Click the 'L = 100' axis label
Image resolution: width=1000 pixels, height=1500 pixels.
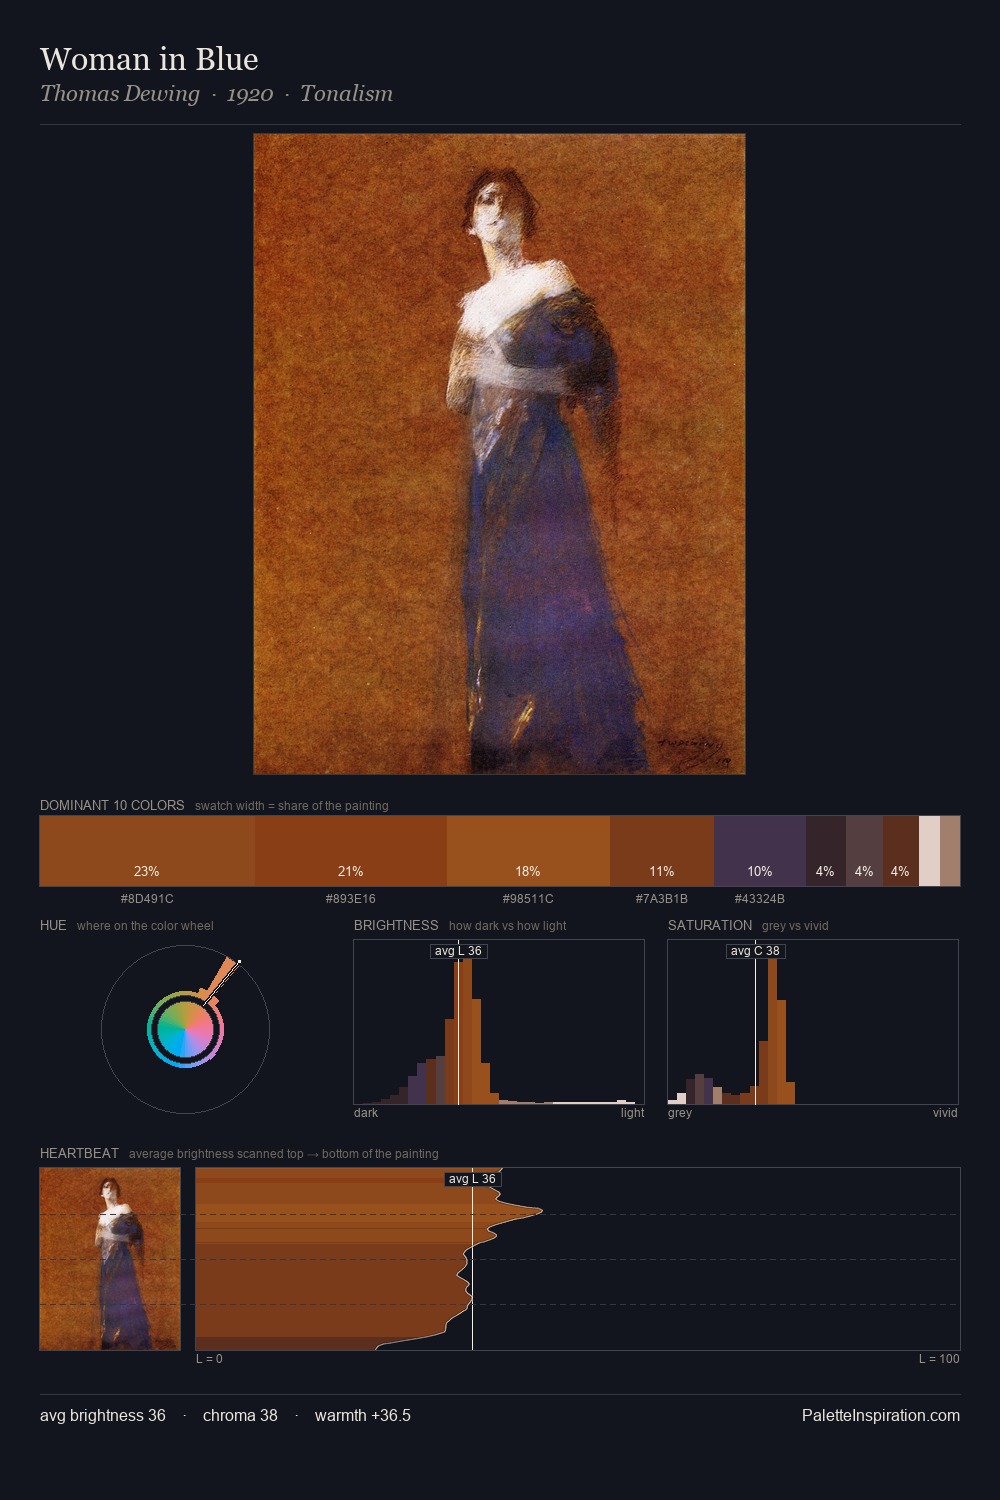point(939,1359)
